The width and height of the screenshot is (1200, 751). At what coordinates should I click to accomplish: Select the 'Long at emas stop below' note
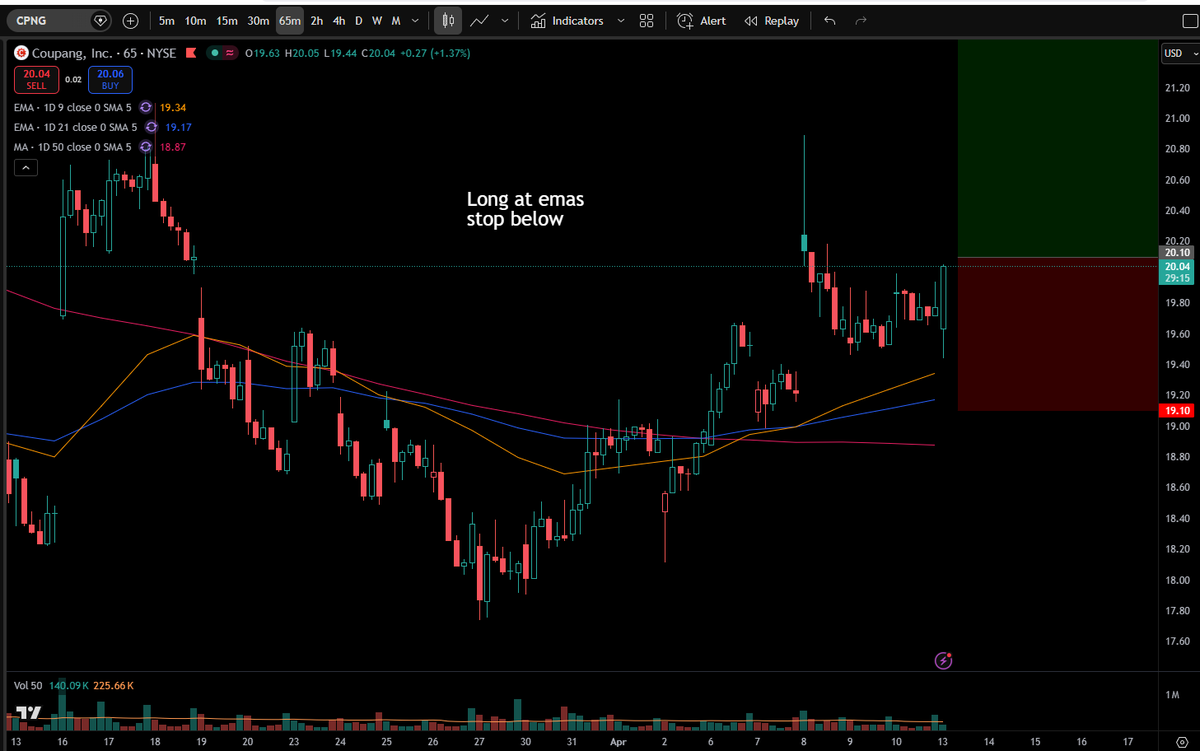(x=525, y=209)
